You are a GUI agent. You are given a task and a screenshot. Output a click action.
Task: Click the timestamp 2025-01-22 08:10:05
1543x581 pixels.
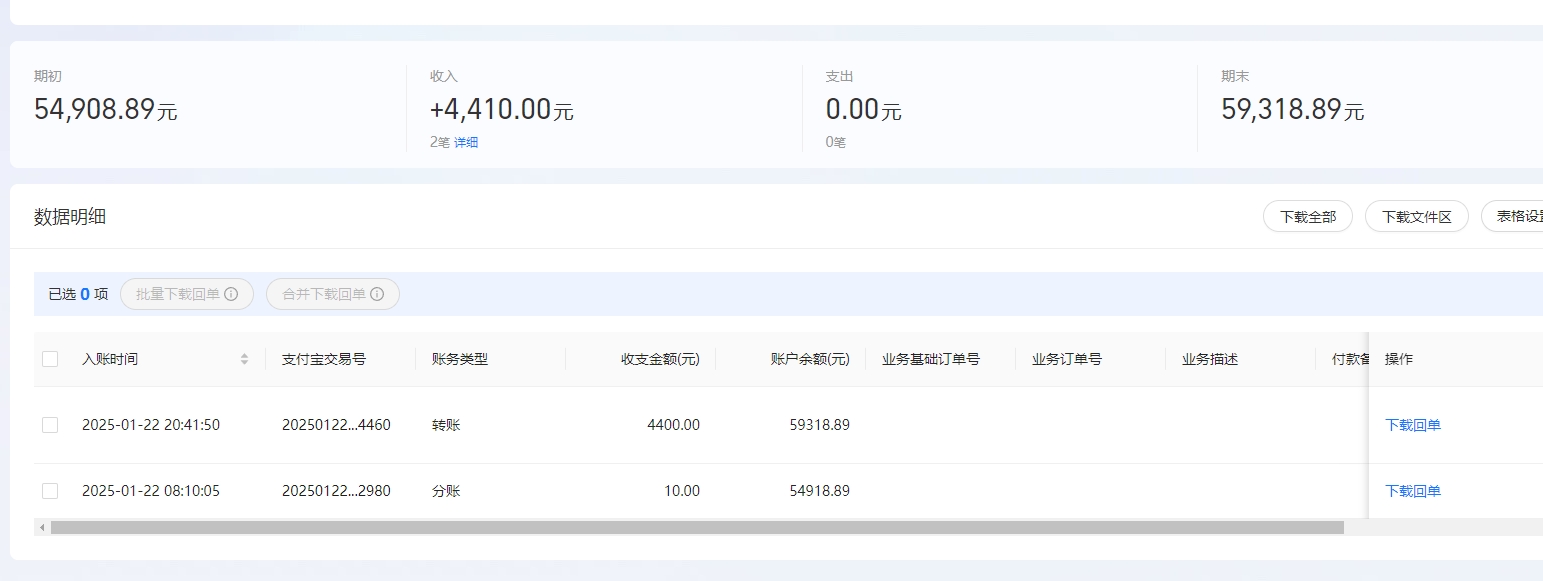point(151,491)
